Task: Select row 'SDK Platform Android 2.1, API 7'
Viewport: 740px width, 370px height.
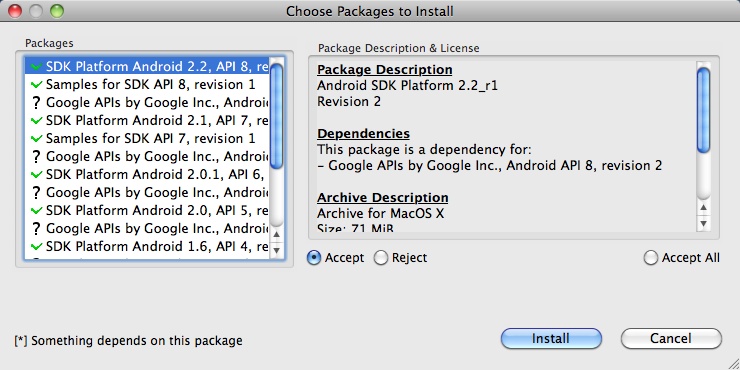Action: point(147,120)
